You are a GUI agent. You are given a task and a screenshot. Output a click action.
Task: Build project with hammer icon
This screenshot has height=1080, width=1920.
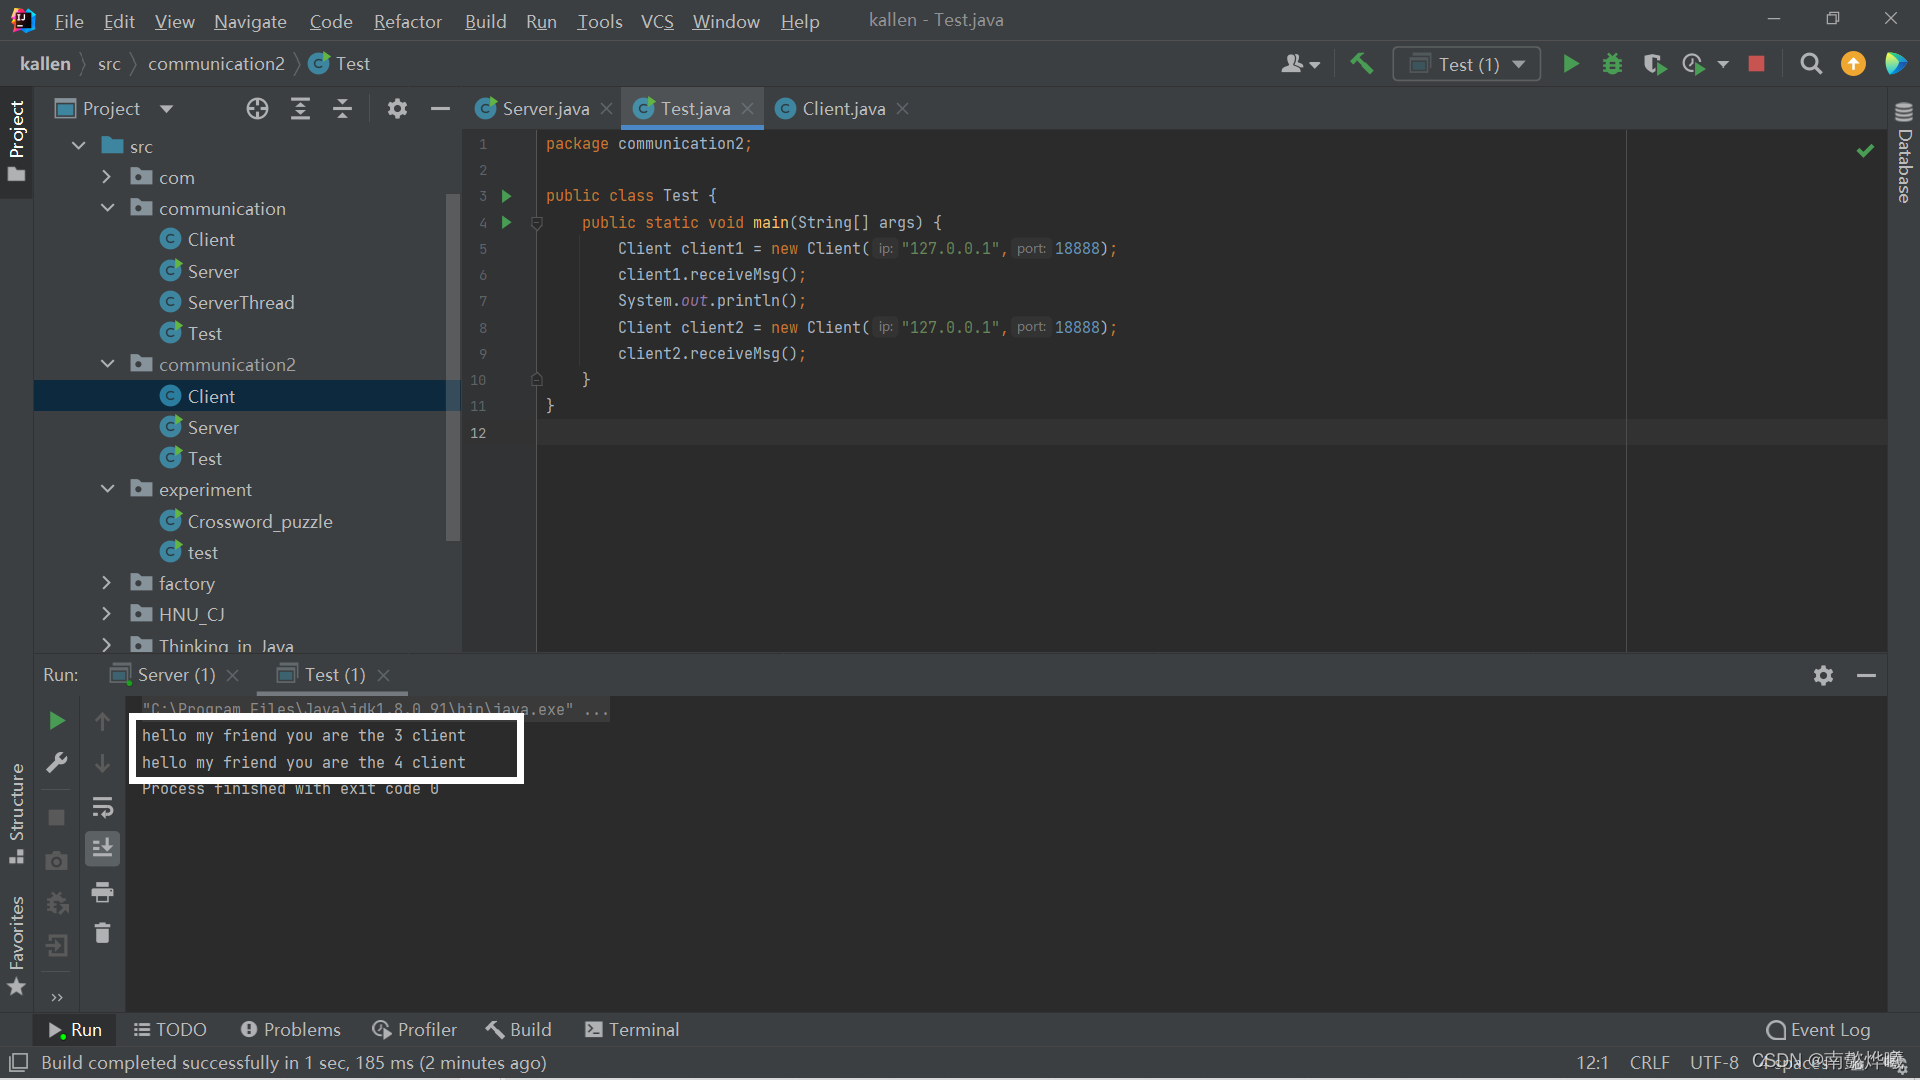click(x=1361, y=64)
